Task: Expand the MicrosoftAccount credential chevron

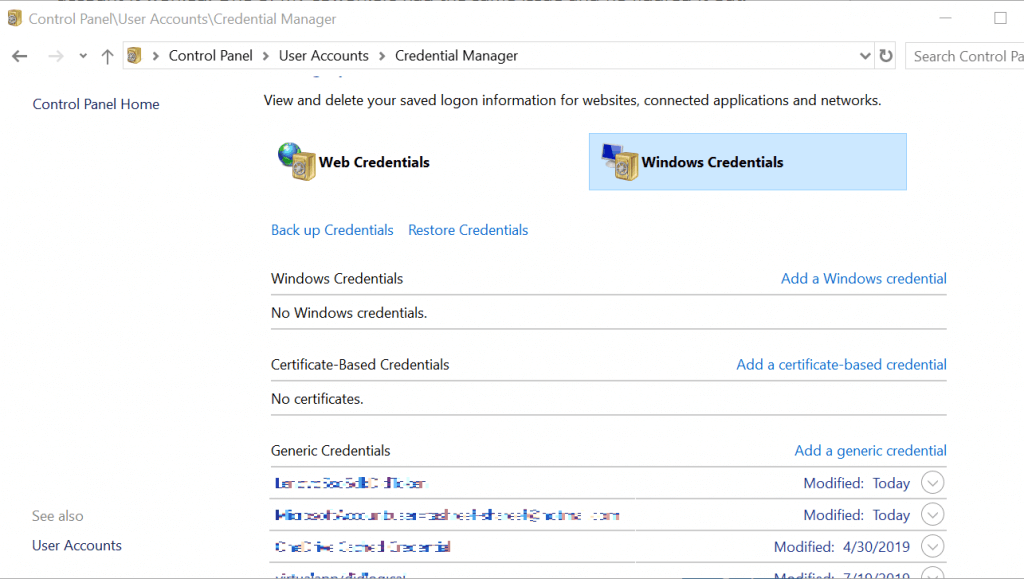Action: click(933, 515)
